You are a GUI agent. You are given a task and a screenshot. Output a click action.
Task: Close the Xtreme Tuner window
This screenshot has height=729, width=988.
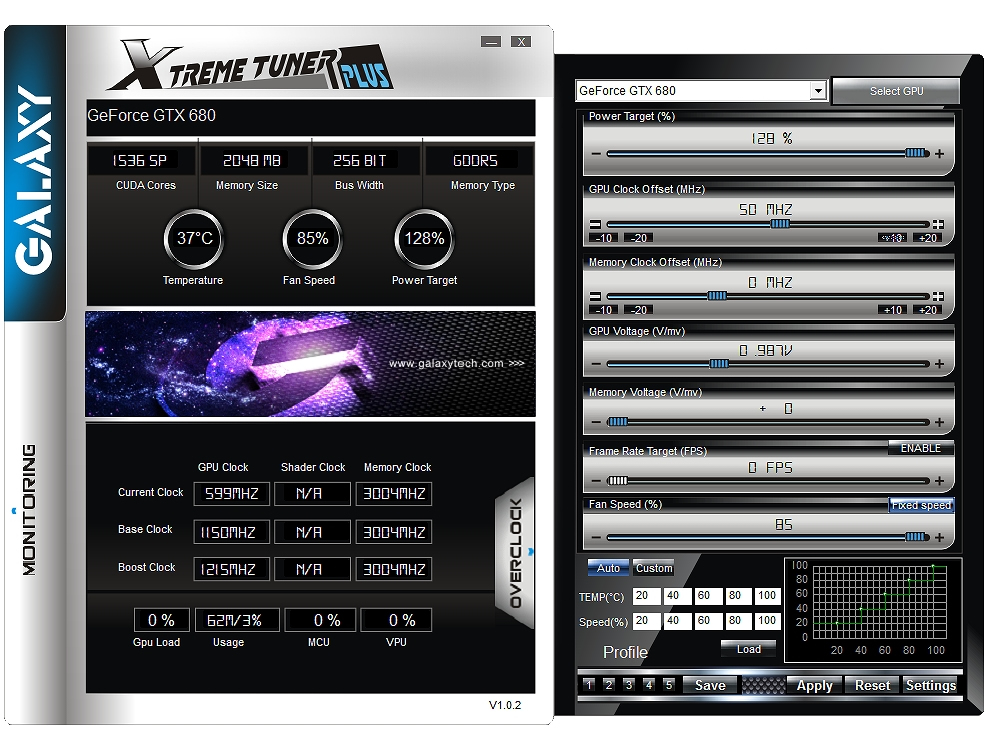(520, 42)
